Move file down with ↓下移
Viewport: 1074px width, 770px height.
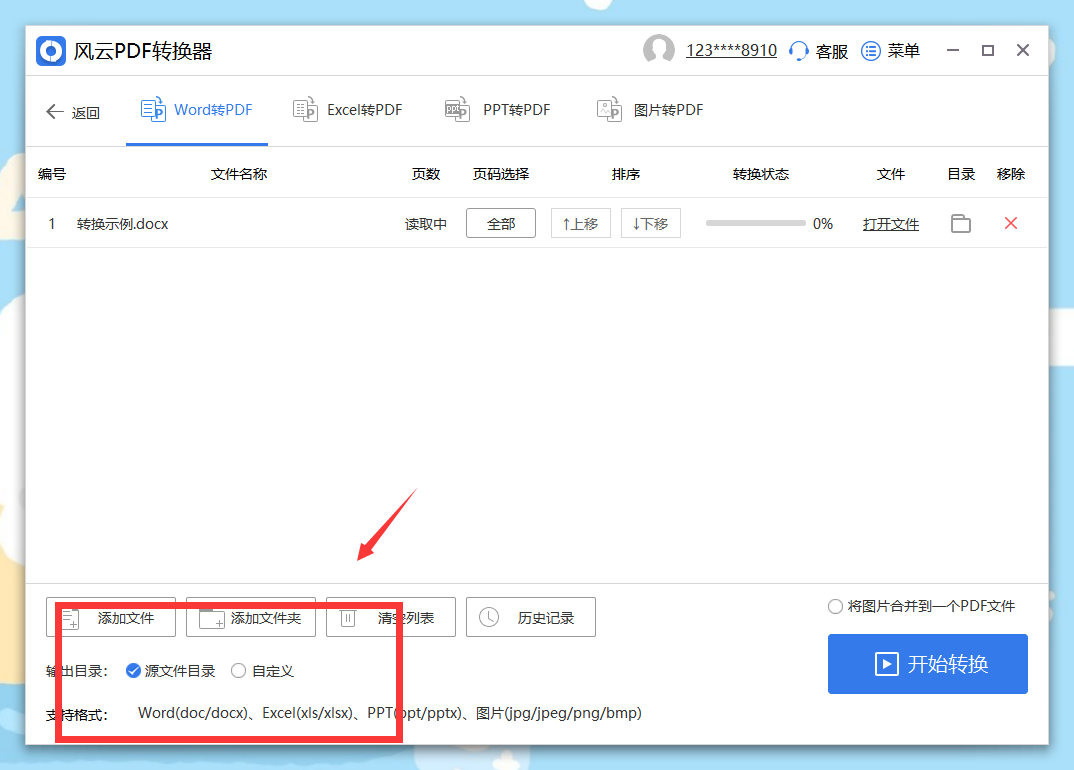pos(651,223)
